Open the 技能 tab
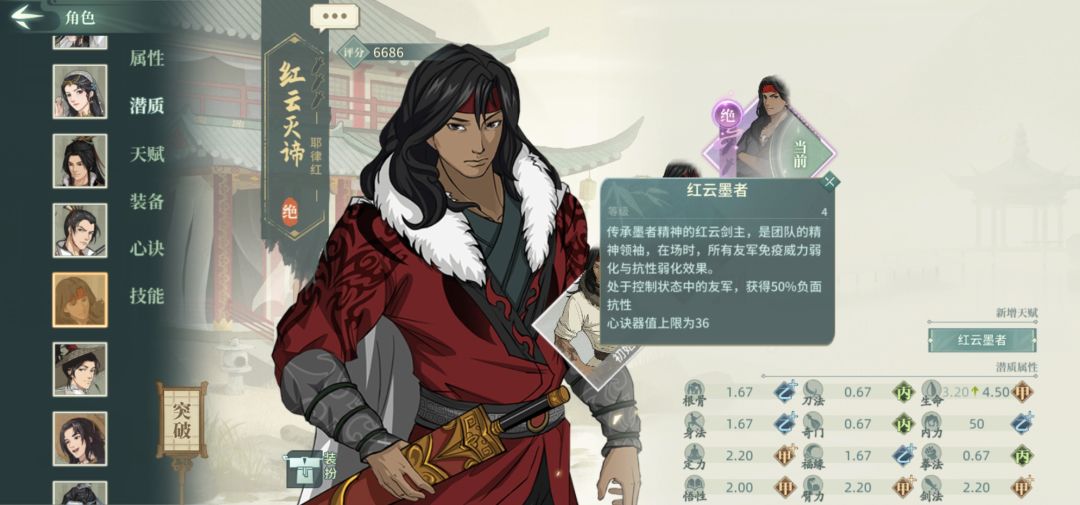The height and width of the screenshot is (505, 1080). coord(147,296)
